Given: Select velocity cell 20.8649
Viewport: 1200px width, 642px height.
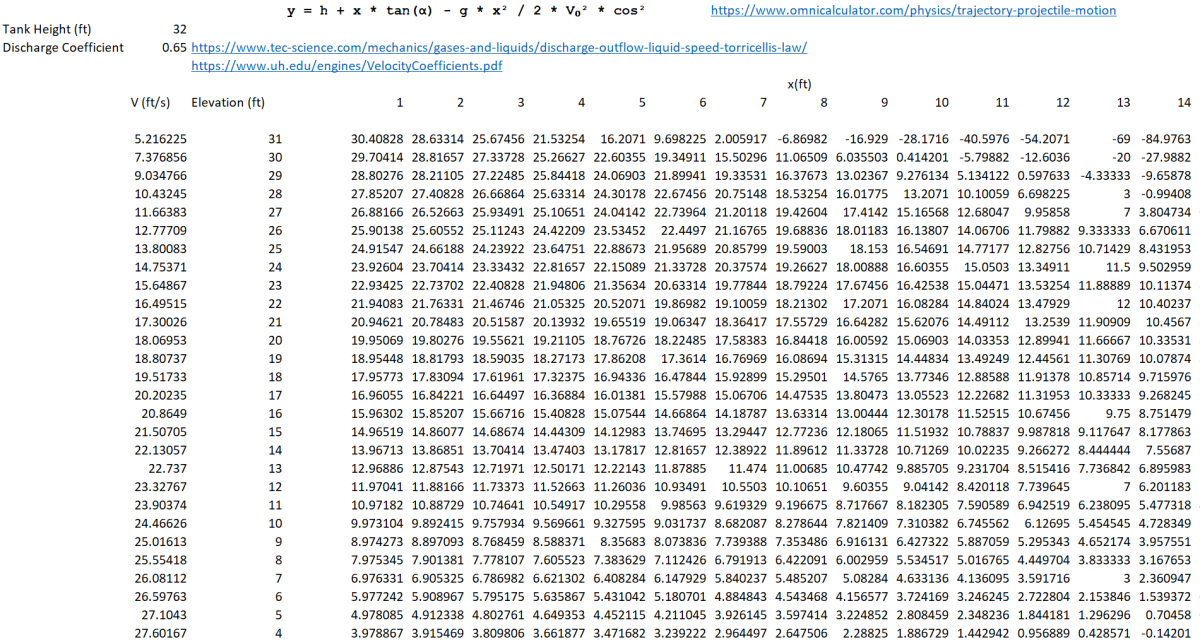Looking at the screenshot, I should click(x=163, y=412).
